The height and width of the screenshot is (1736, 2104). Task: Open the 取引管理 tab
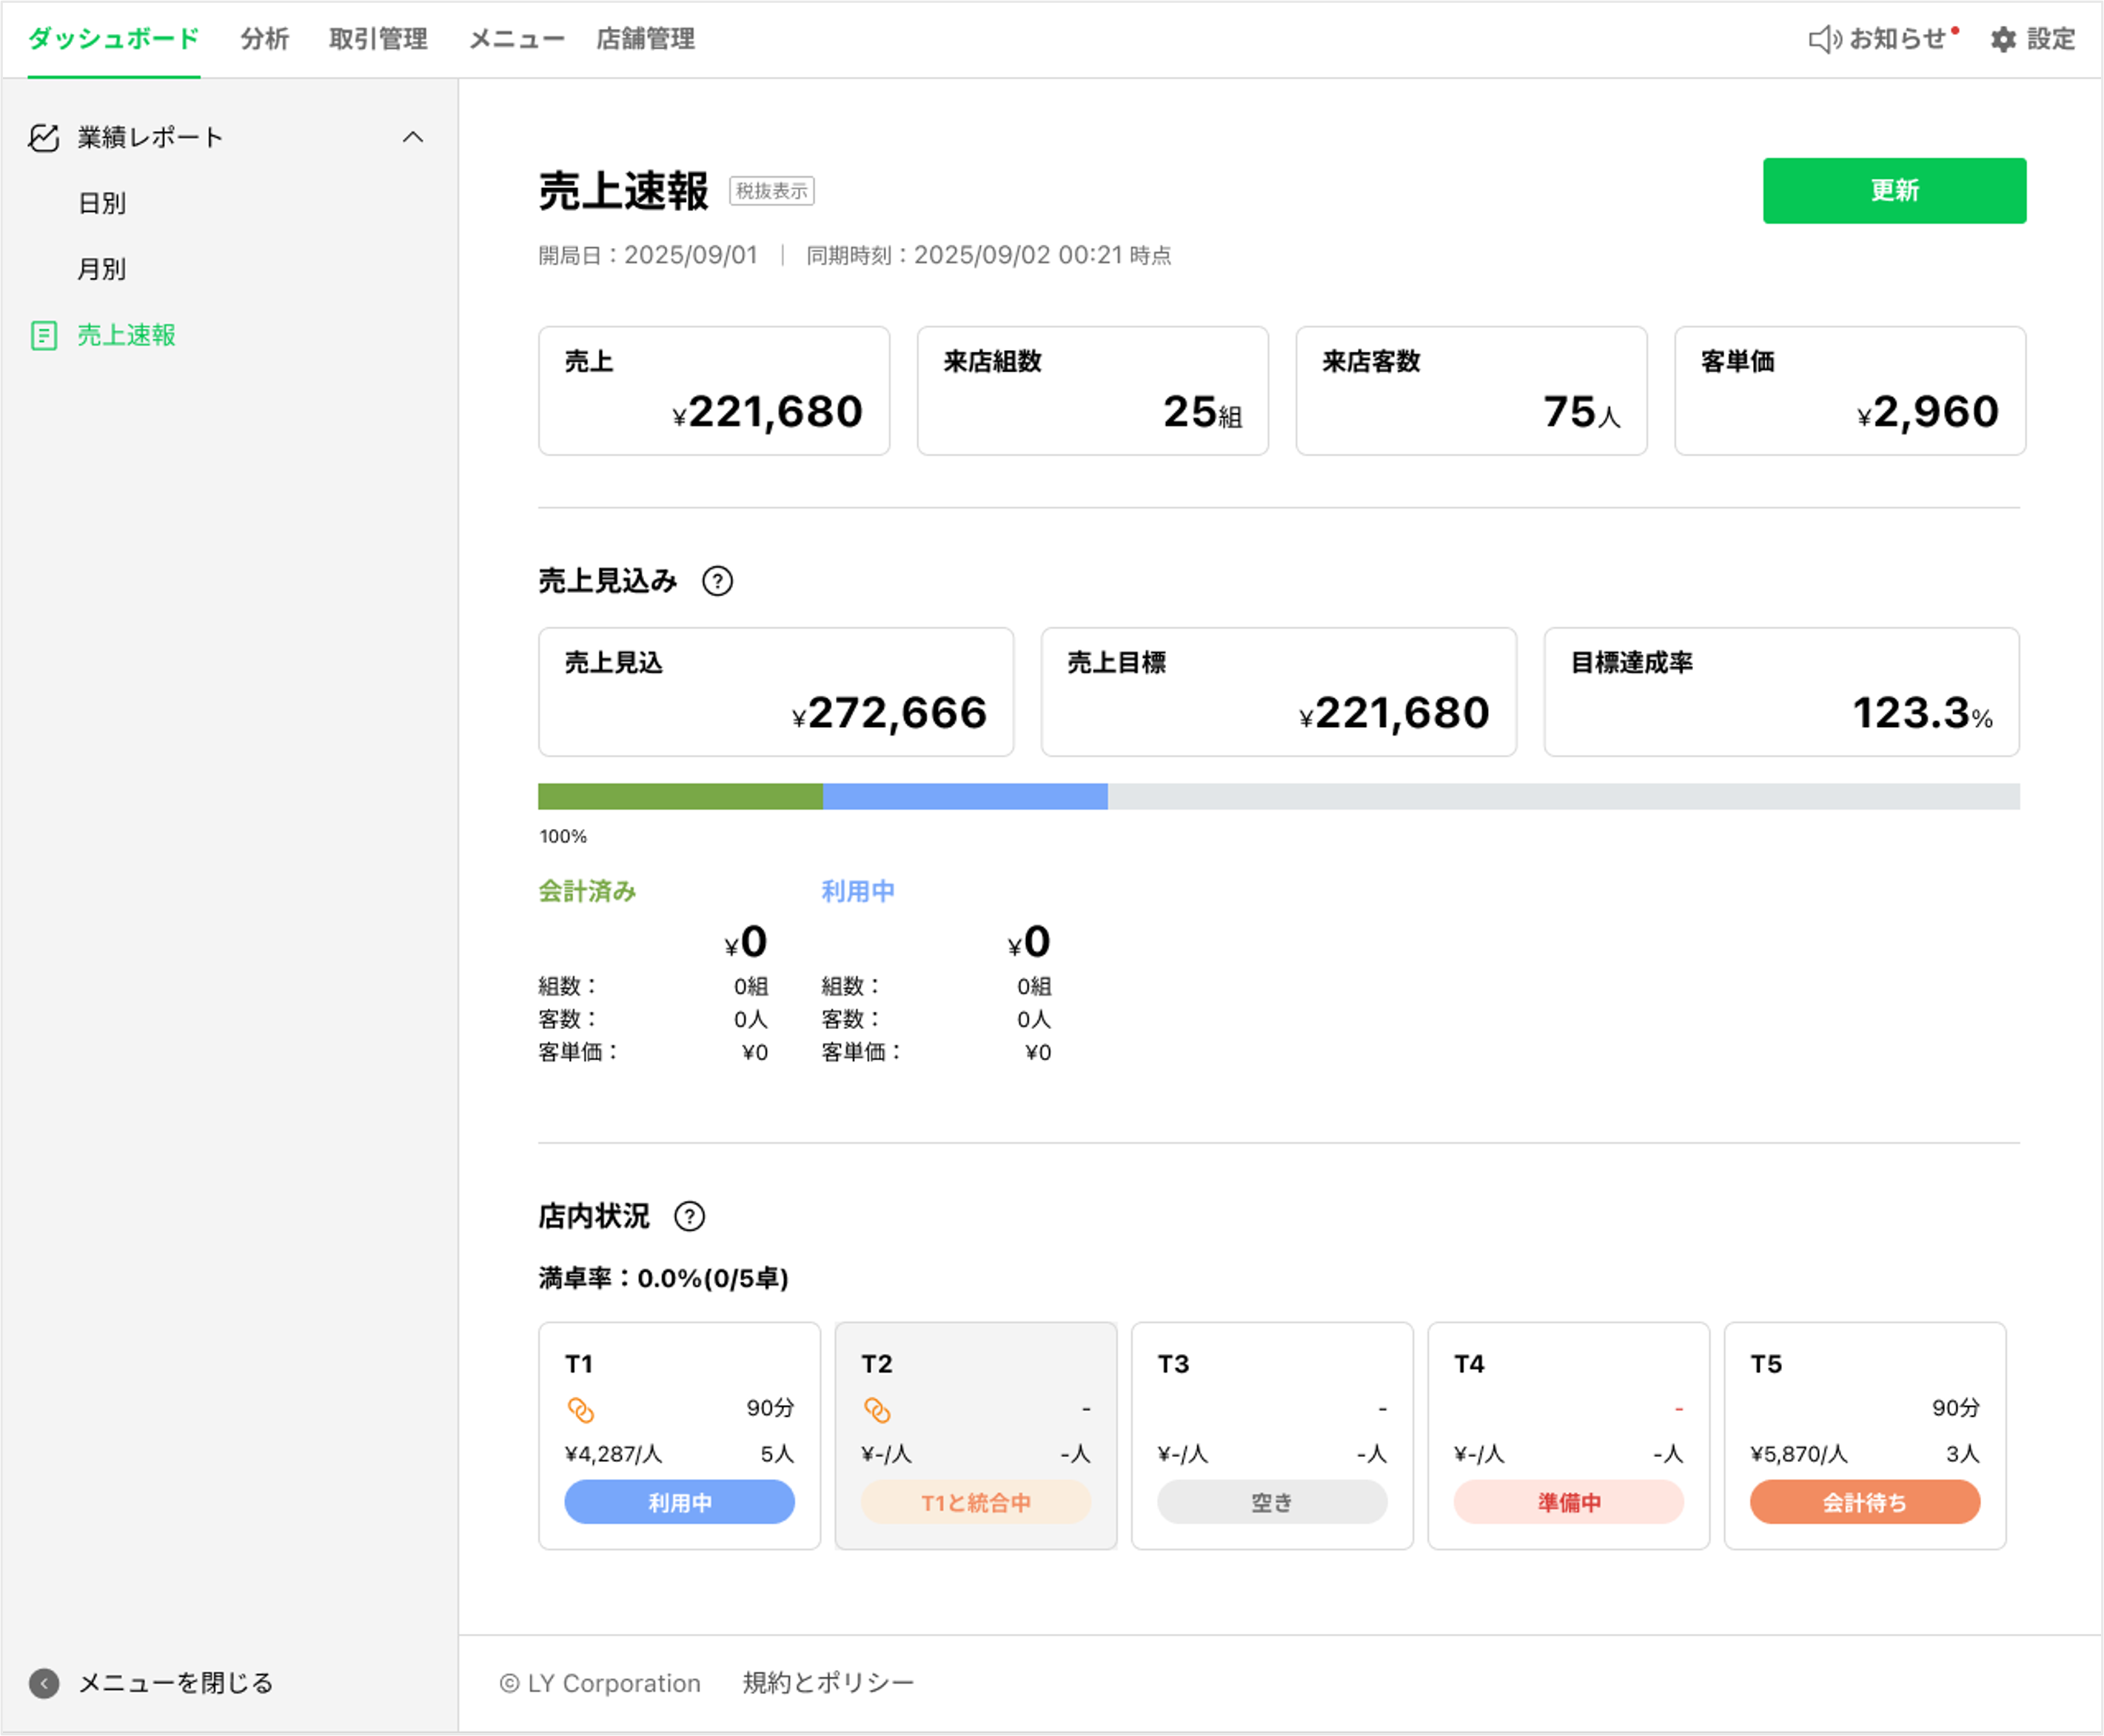pos(378,39)
